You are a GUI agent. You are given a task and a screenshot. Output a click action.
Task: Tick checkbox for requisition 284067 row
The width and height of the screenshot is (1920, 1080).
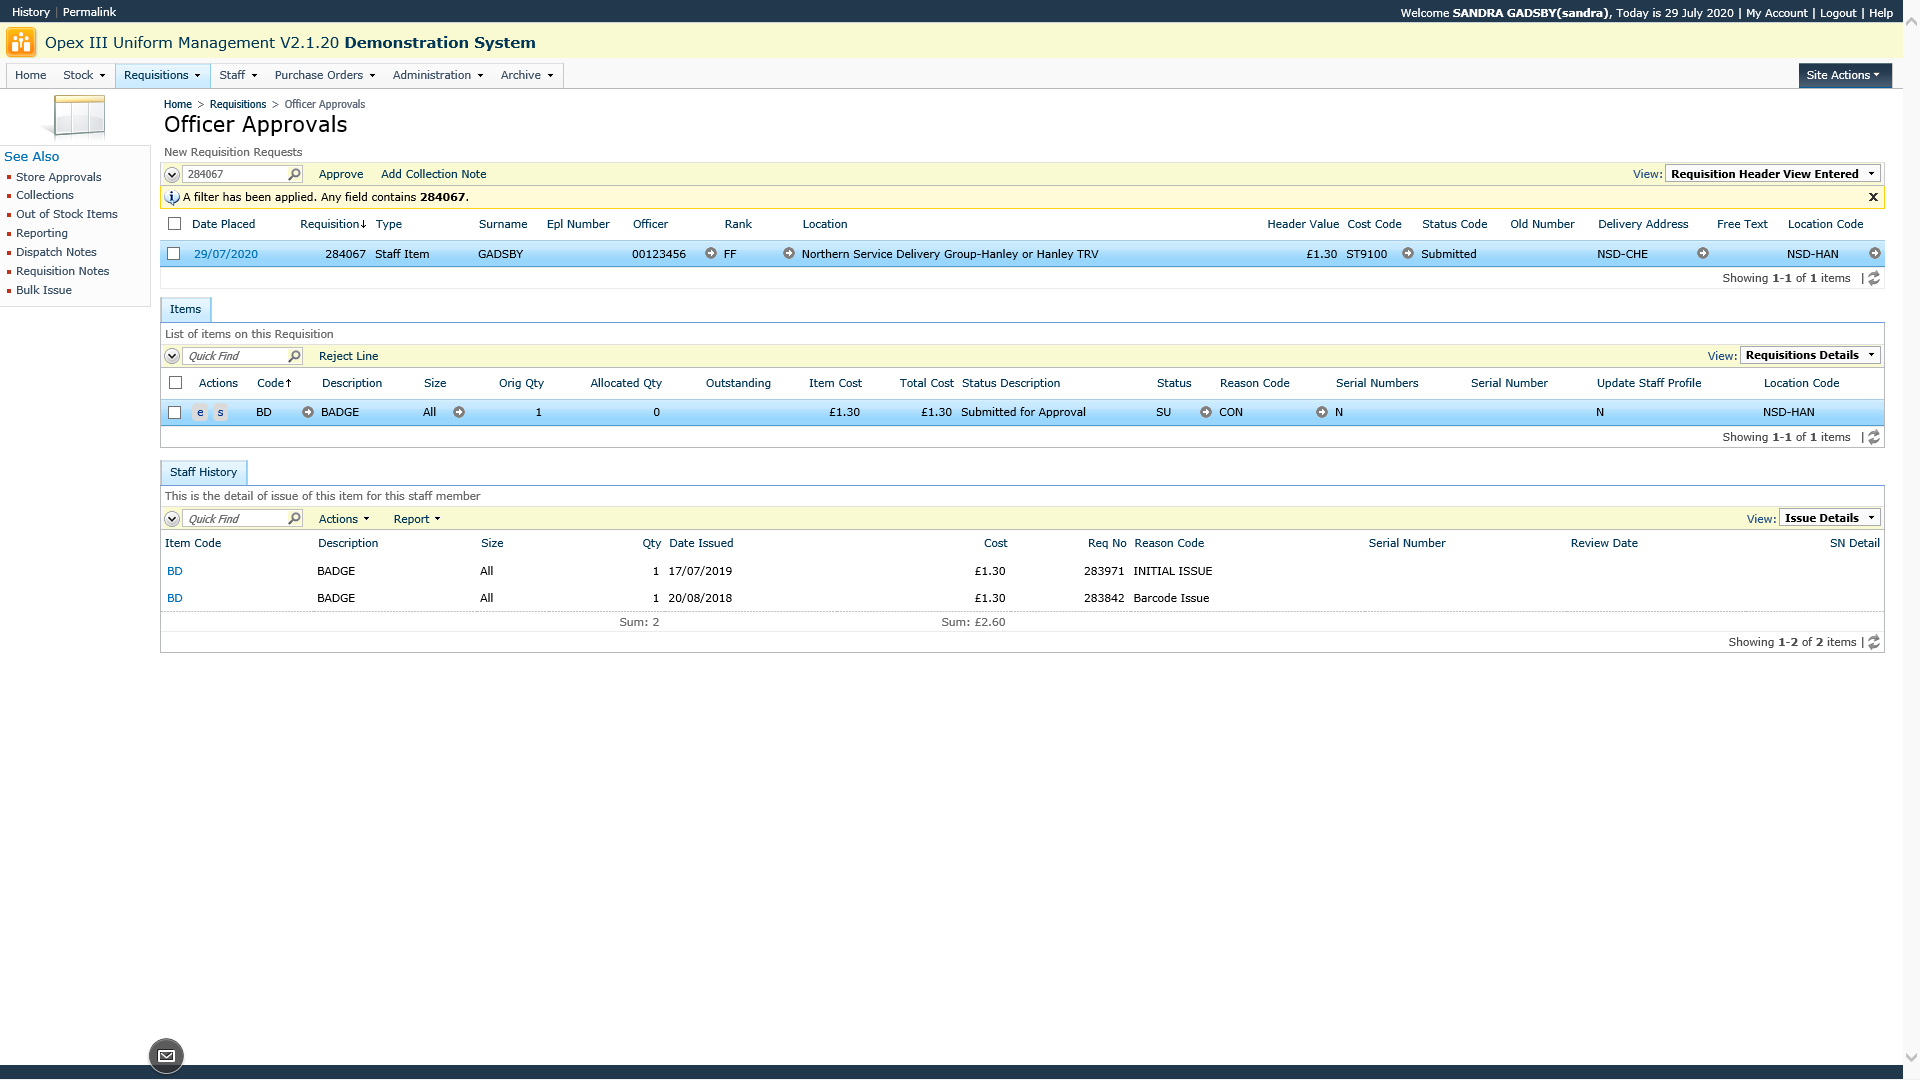point(174,254)
